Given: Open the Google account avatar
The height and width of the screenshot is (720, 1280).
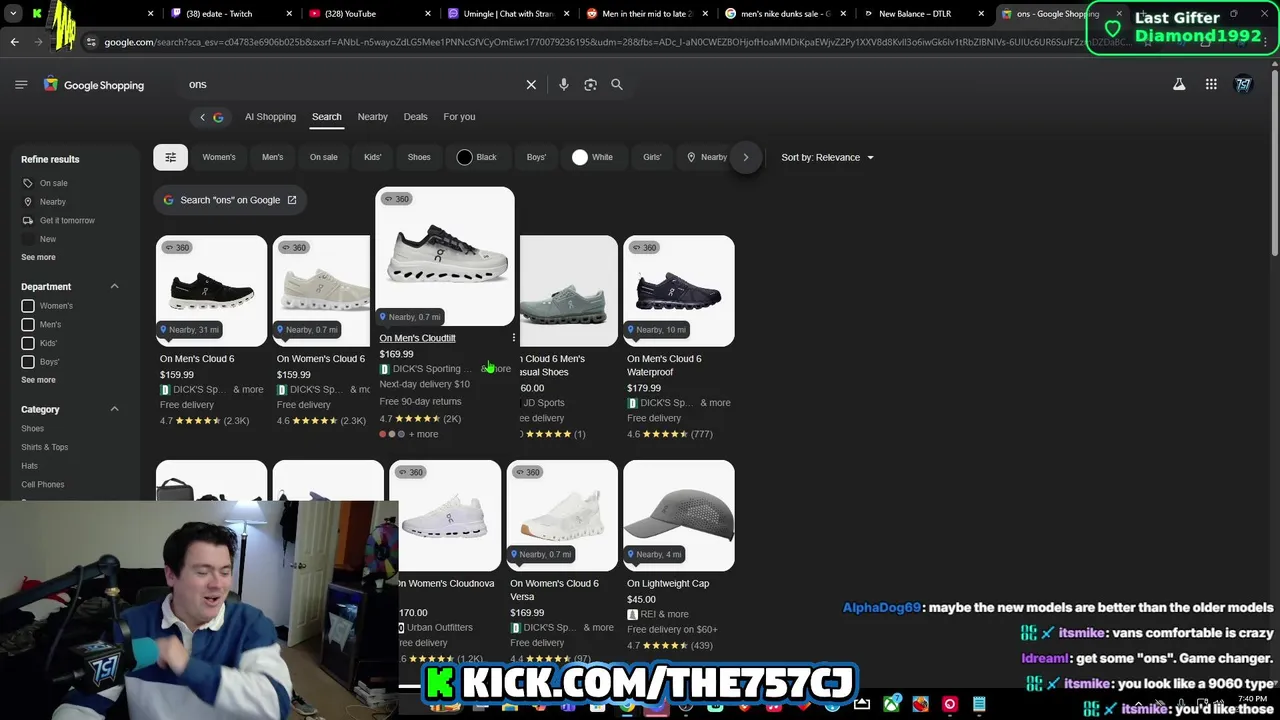Looking at the screenshot, I should (1243, 85).
